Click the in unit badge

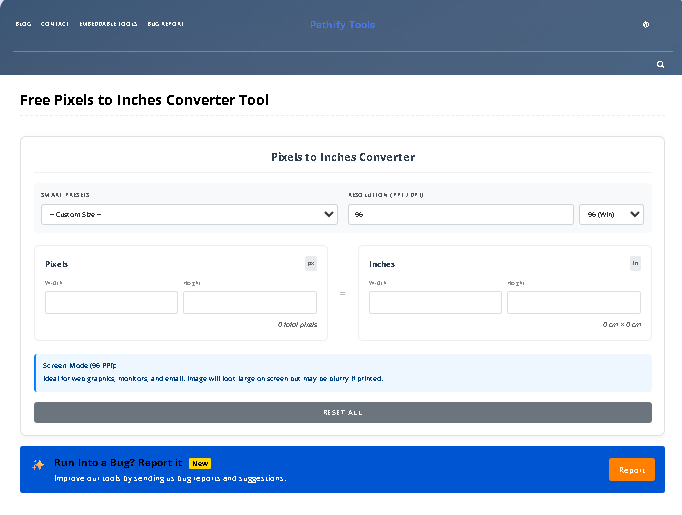click(x=635, y=264)
